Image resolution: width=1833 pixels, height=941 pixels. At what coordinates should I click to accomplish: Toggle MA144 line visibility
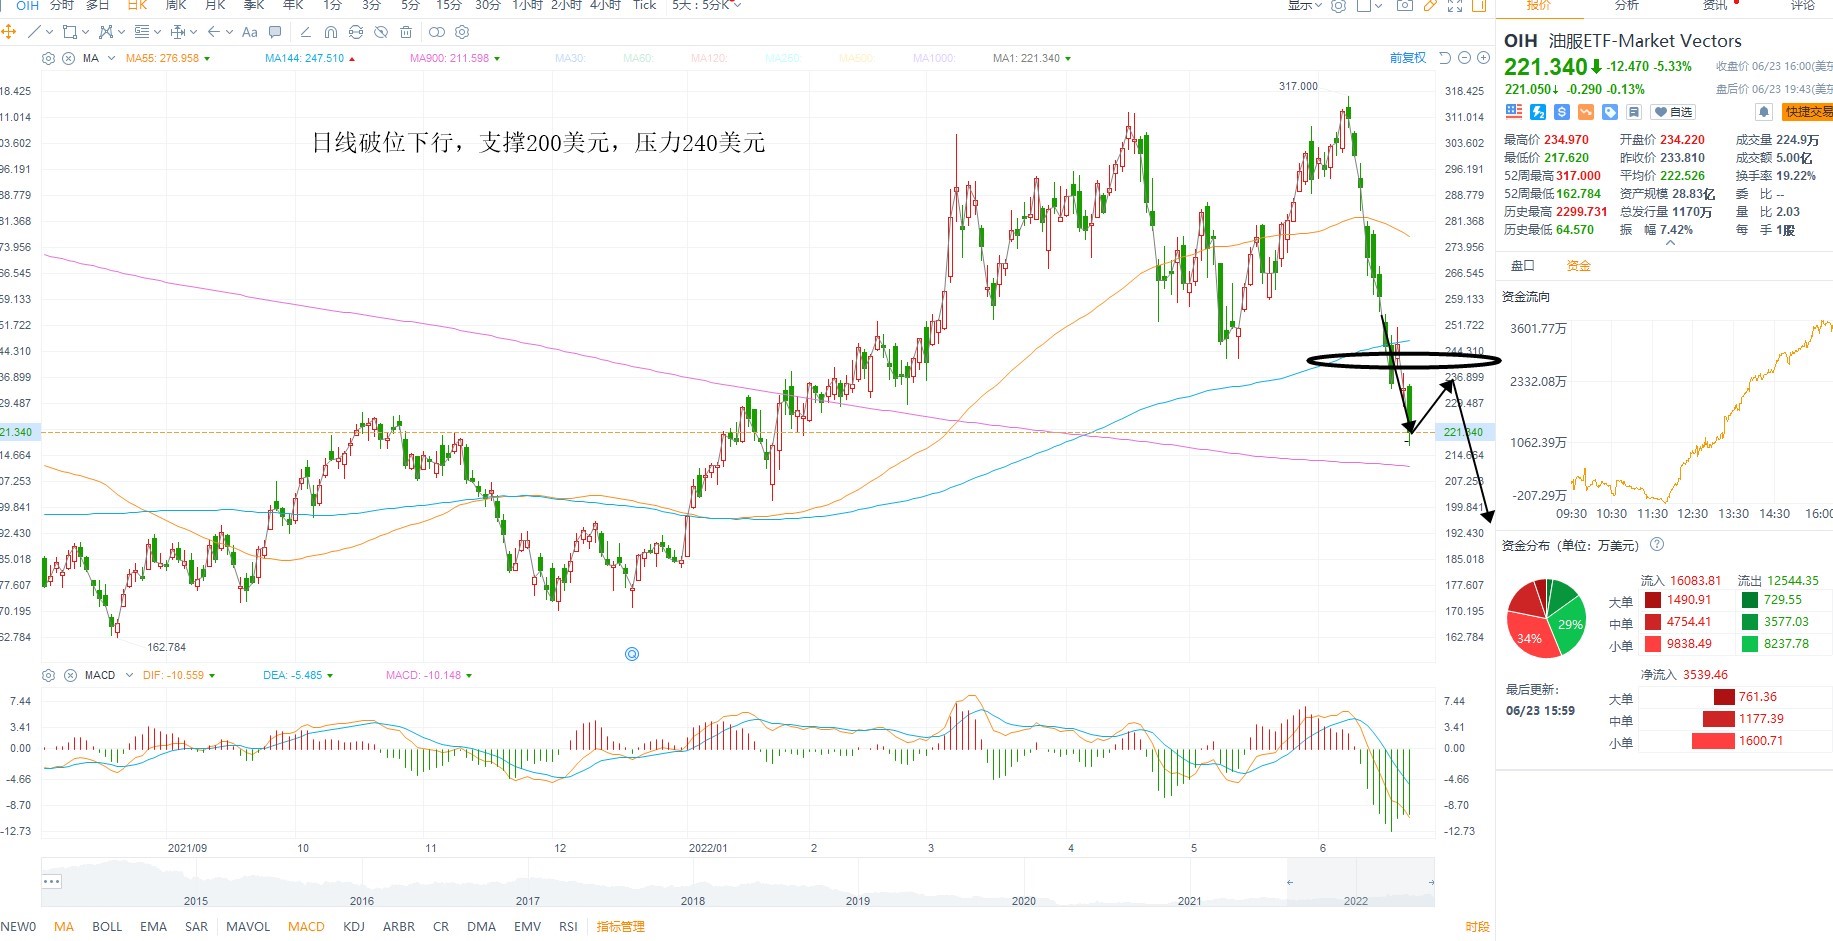(x=309, y=58)
